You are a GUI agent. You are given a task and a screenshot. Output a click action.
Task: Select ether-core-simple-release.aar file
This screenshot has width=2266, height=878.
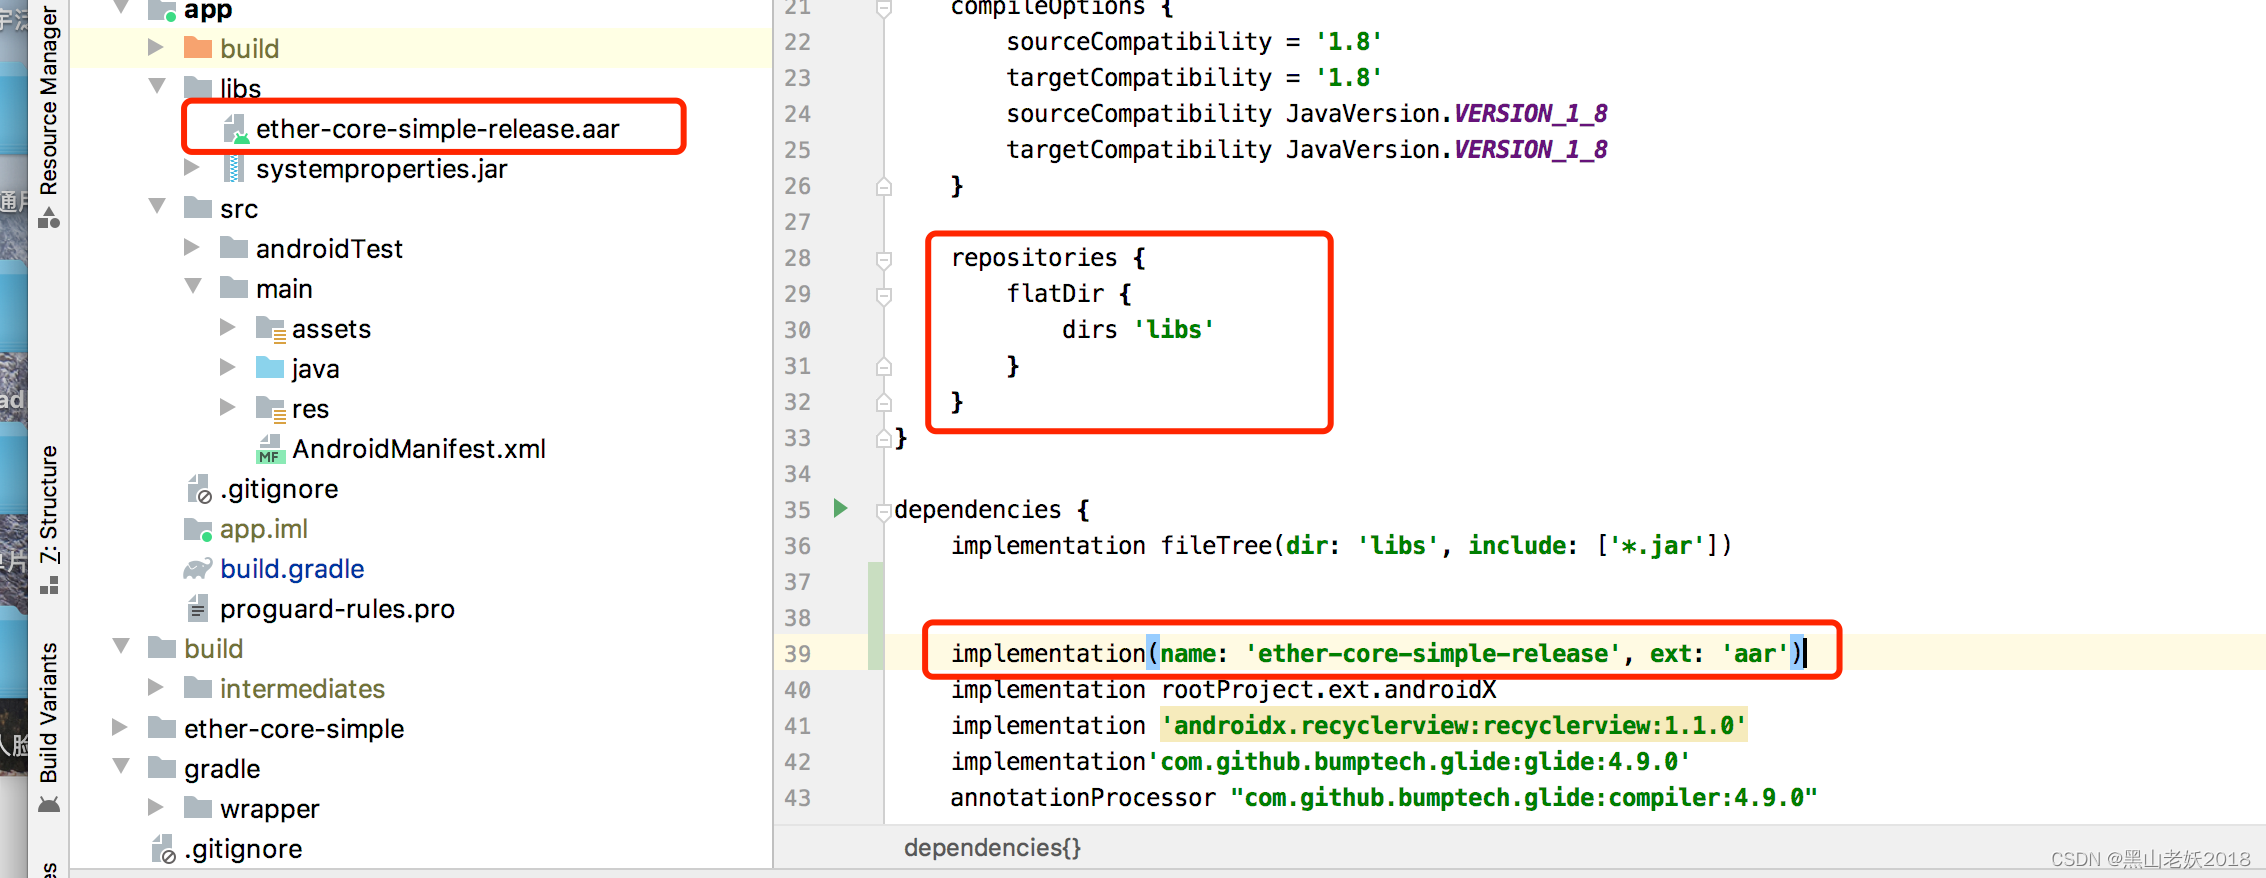(x=437, y=129)
